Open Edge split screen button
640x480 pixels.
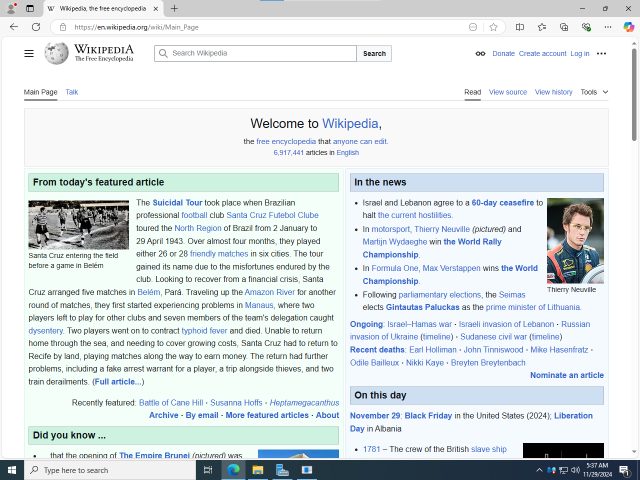pyautogui.click(x=520, y=27)
